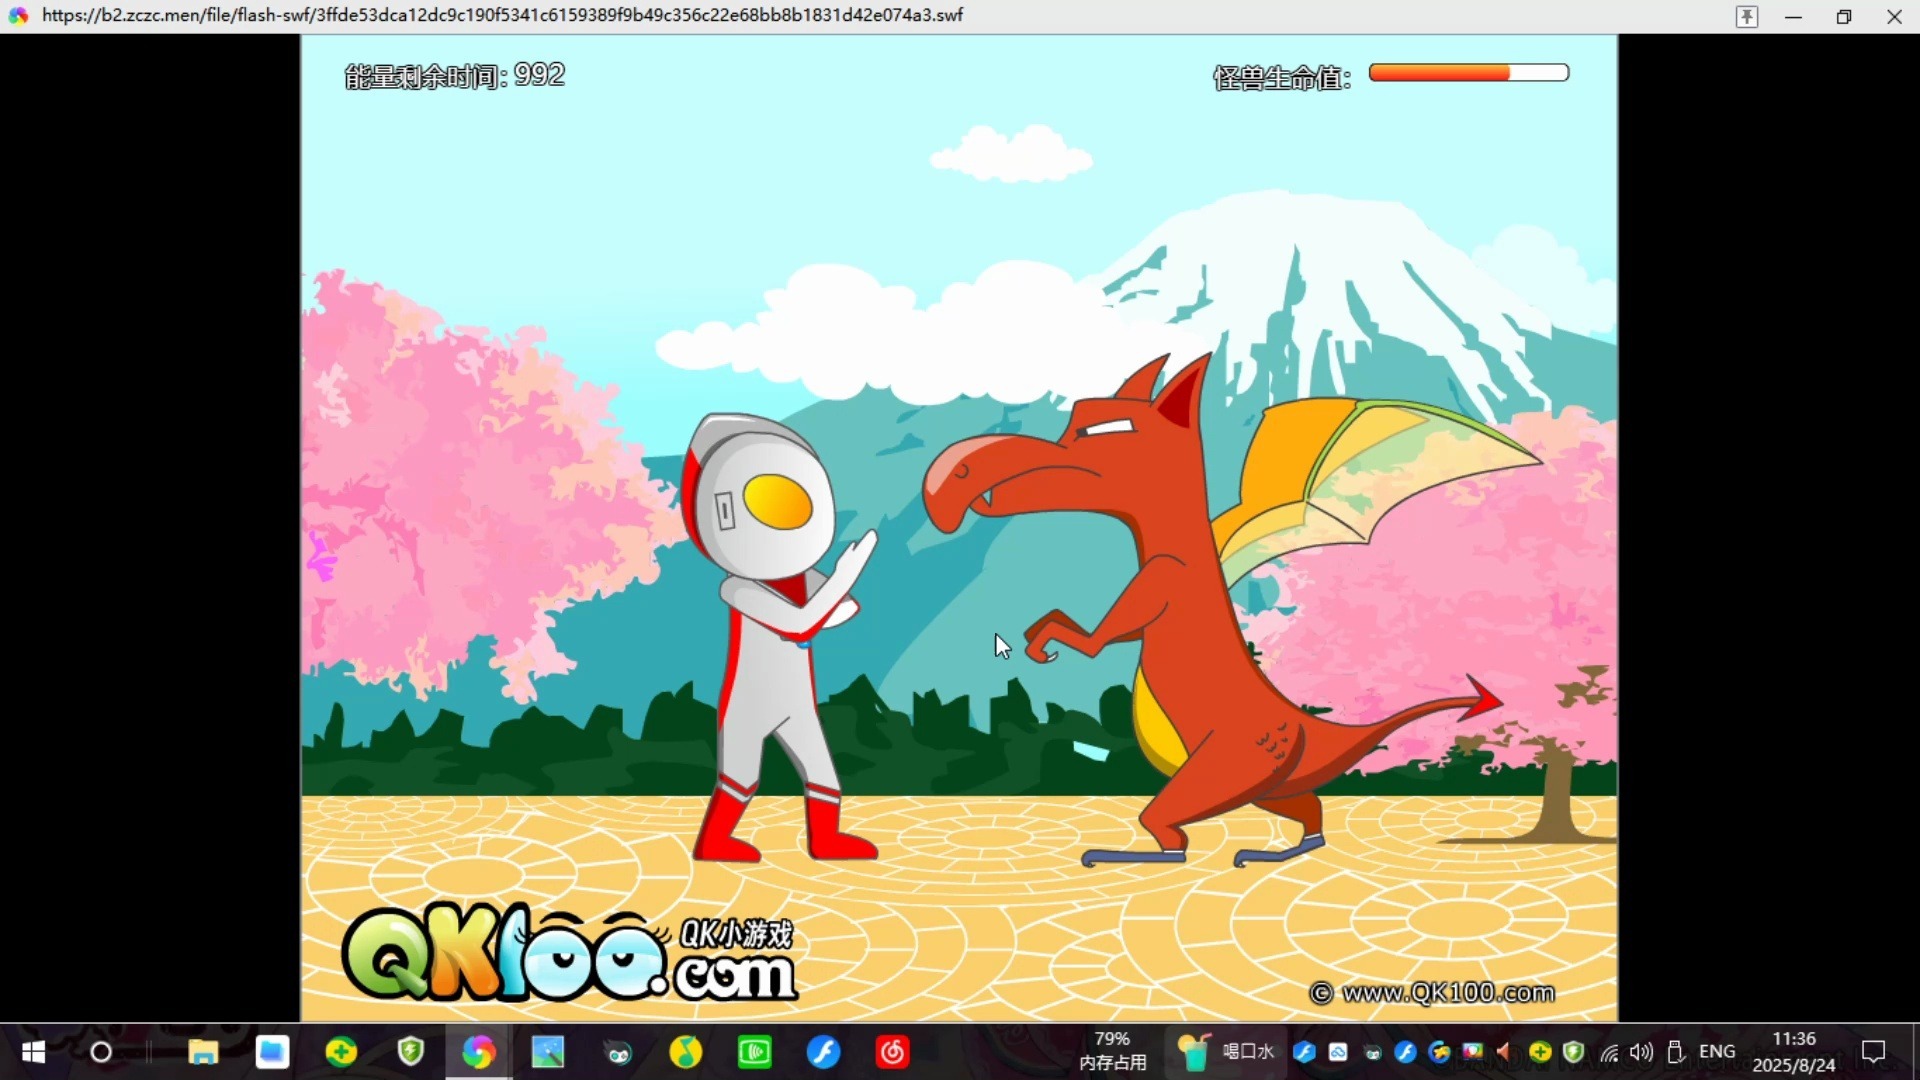The height and width of the screenshot is (1080, 1920).
Task: Open the notification action center
Action: pos(1873,1052)
